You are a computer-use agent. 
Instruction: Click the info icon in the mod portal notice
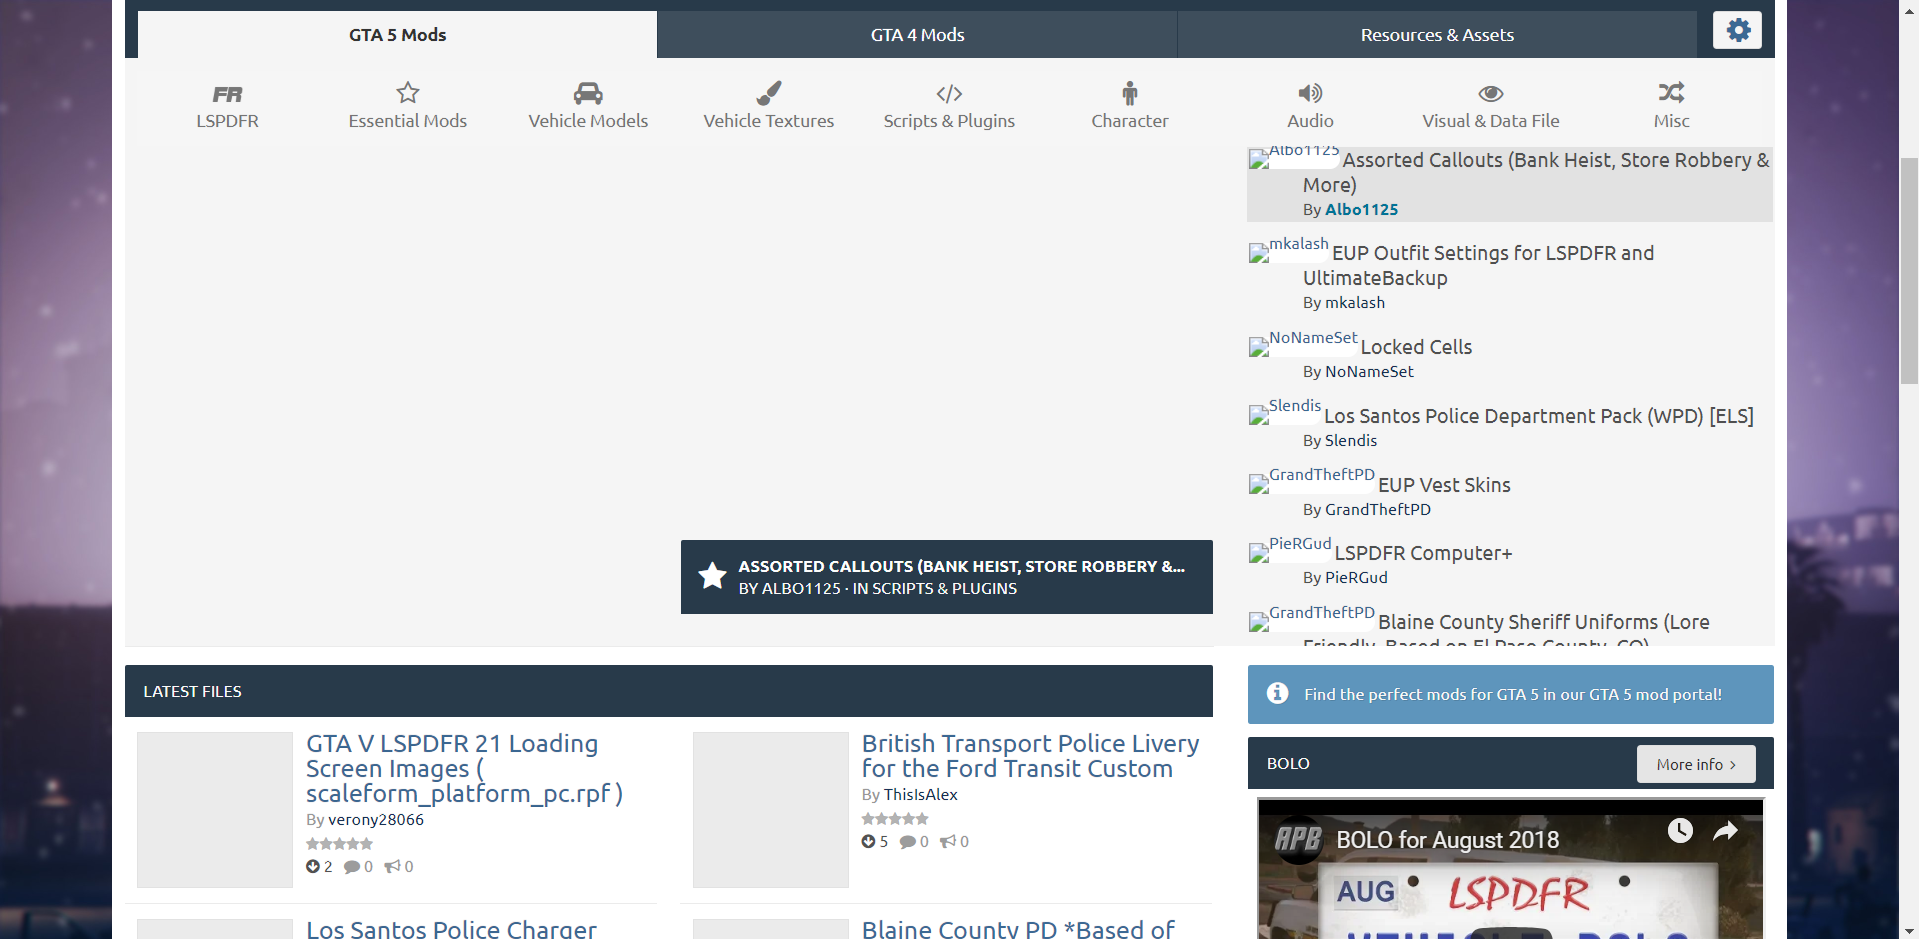(x=1277, y=693)
